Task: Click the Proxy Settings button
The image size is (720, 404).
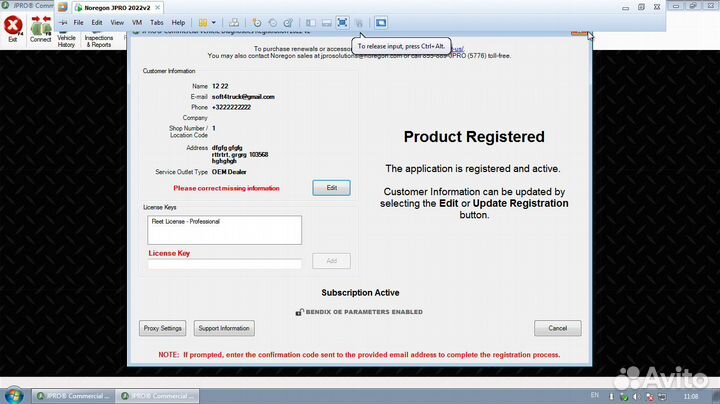Action: click(163, 328)
